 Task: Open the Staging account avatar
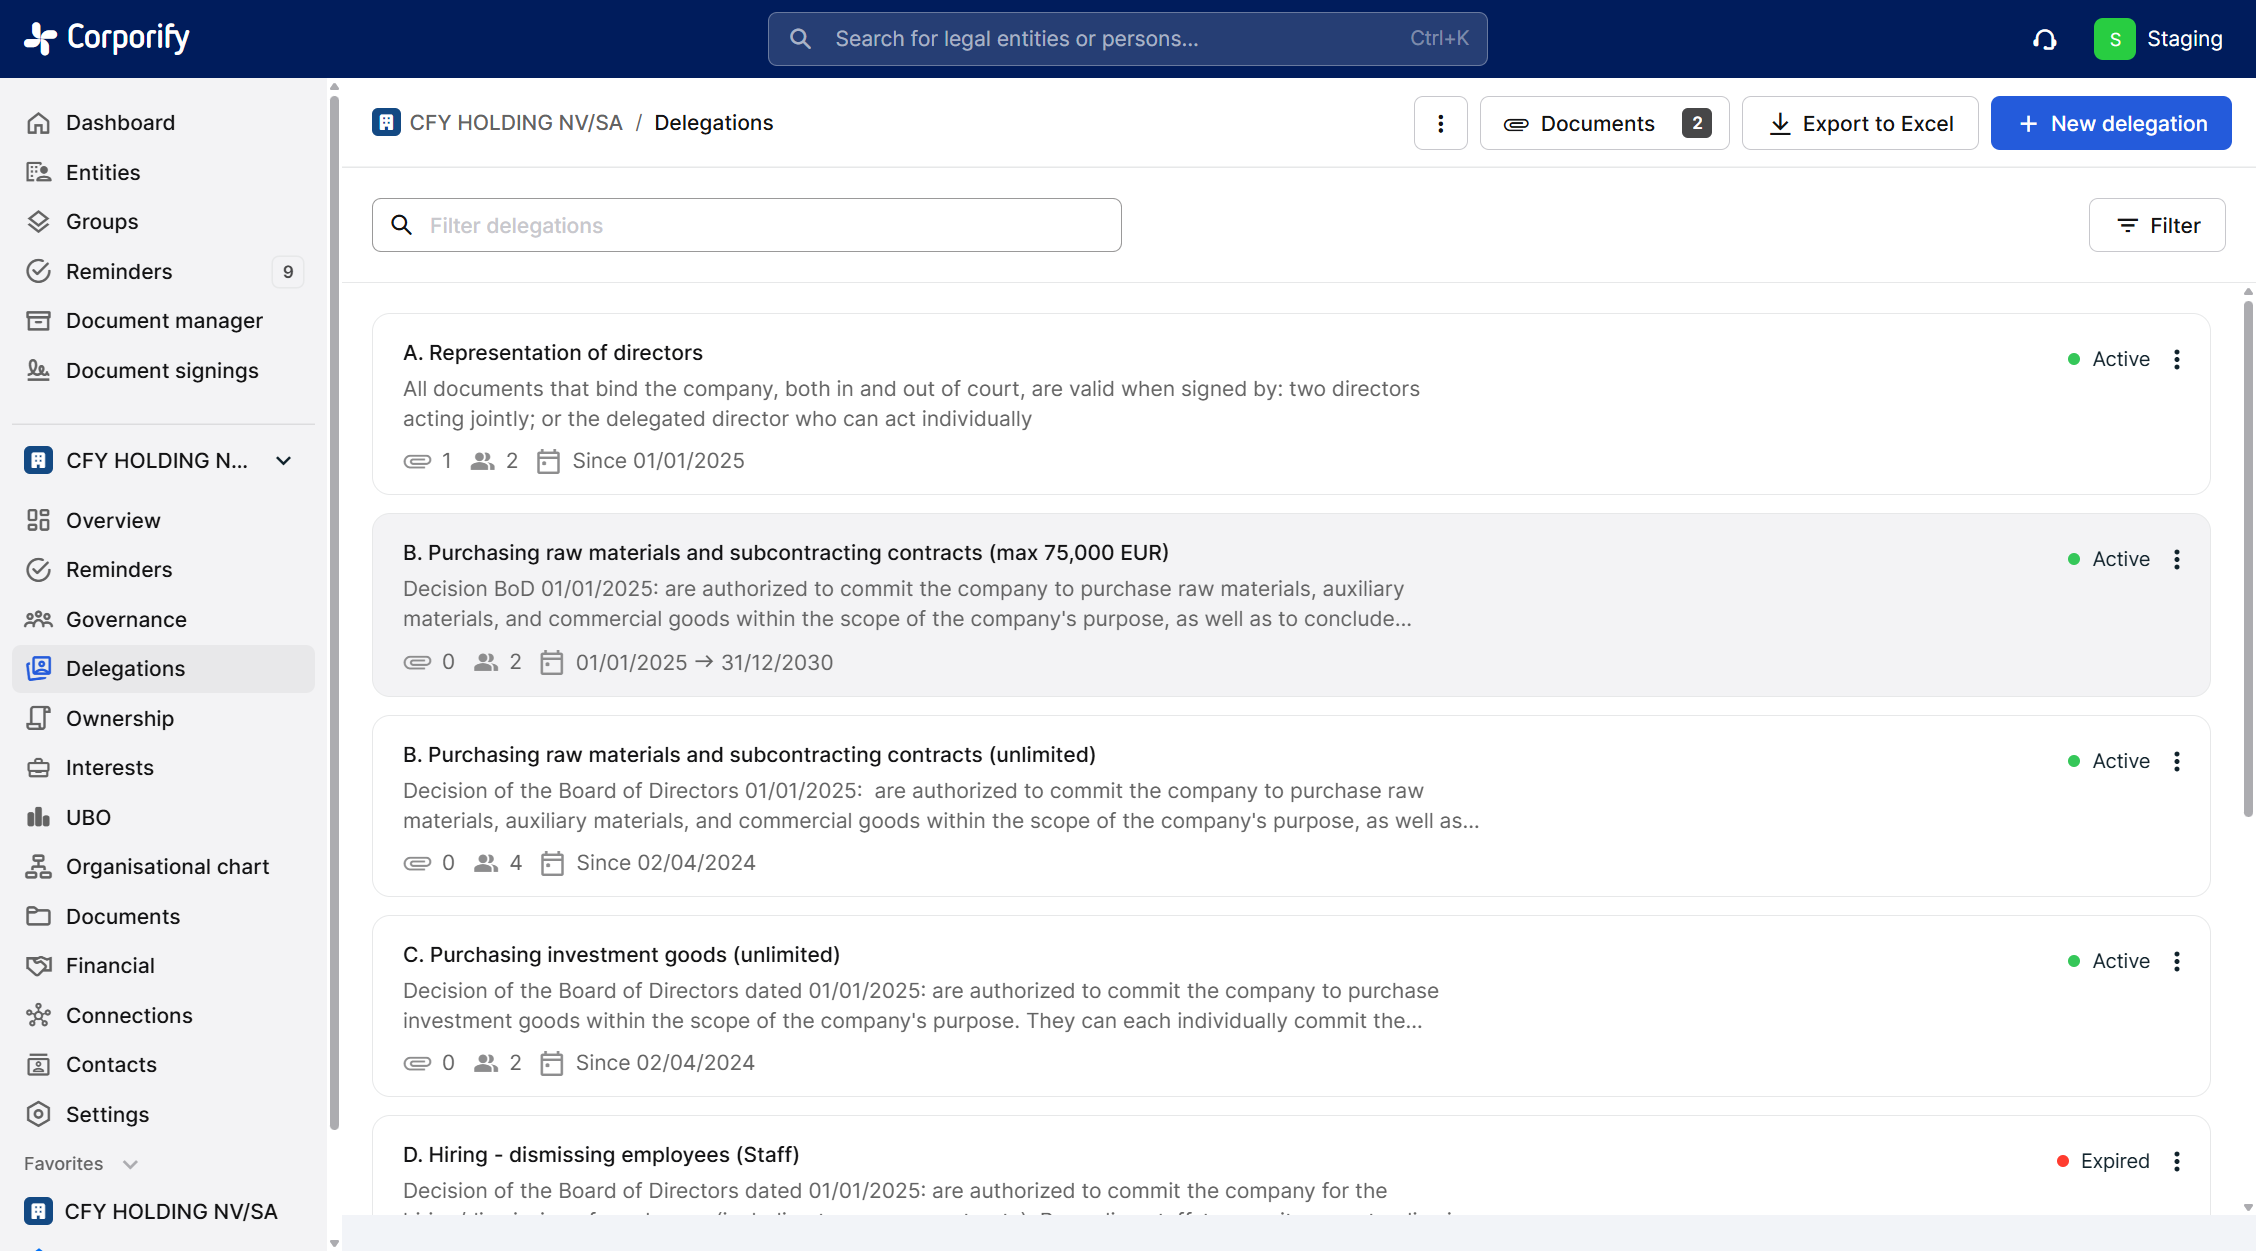(2114, 39)
